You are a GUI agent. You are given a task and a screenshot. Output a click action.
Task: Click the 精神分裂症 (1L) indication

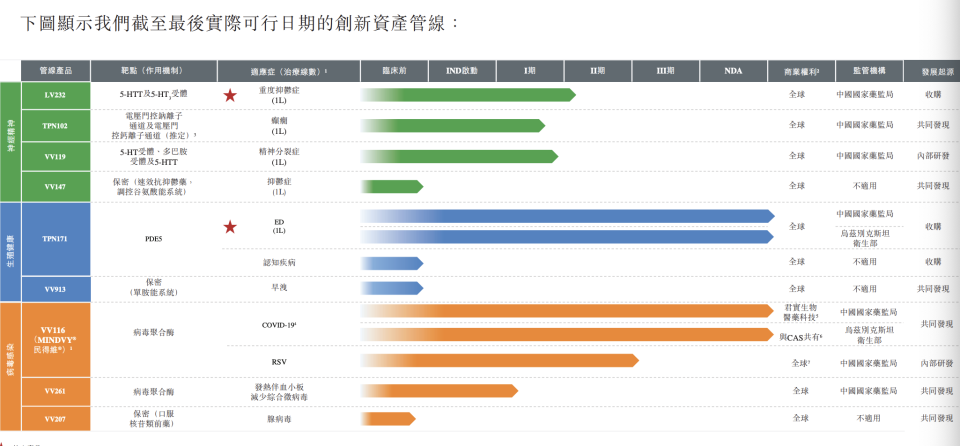point(279,156)
